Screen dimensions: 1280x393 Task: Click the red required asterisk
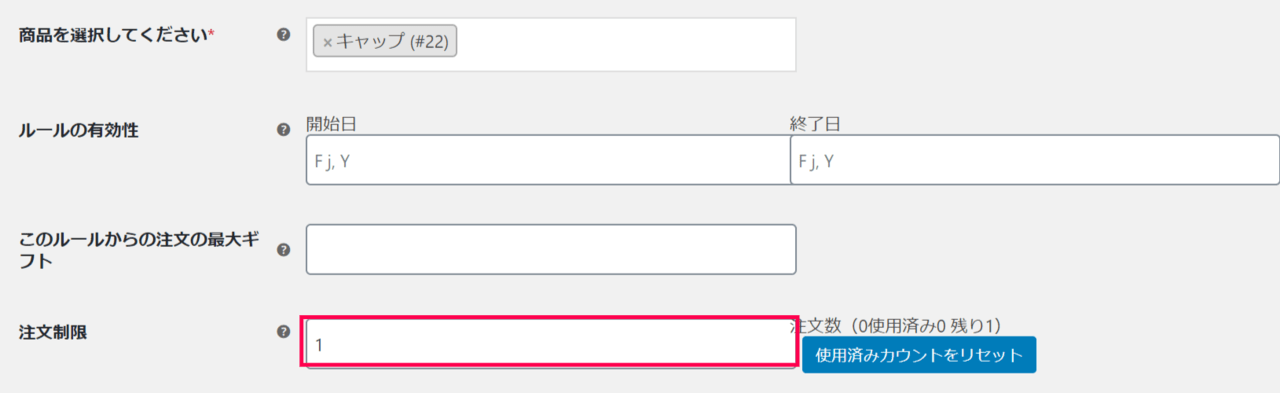tap(211, 33)
